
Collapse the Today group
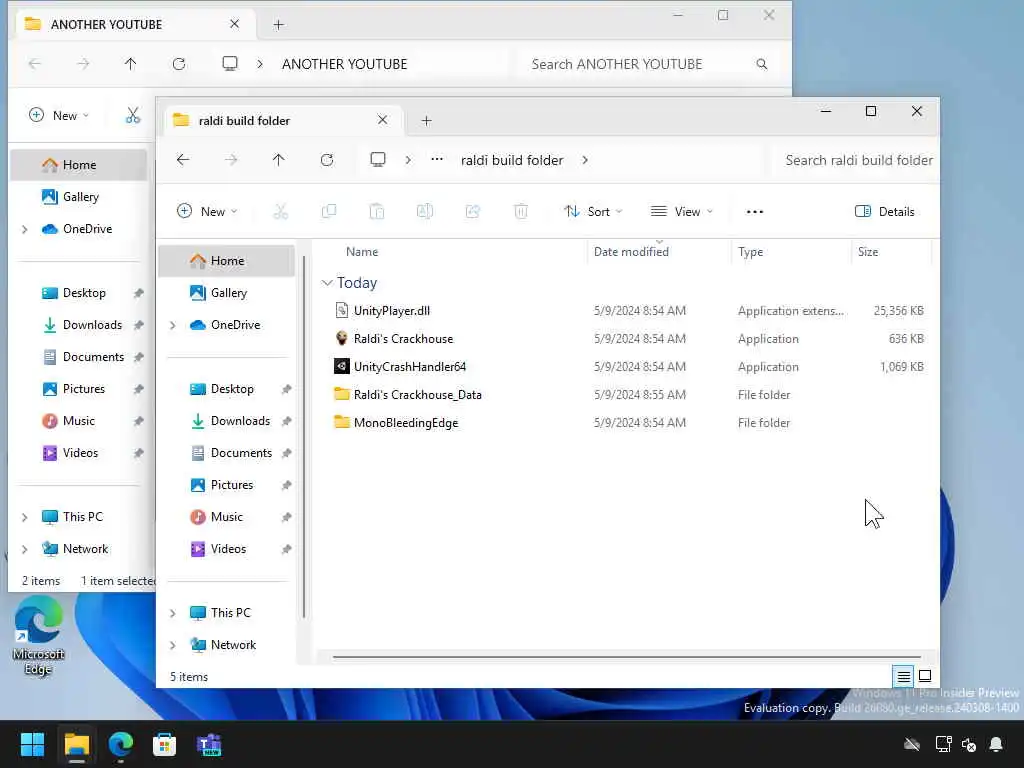tap(327, 283)
